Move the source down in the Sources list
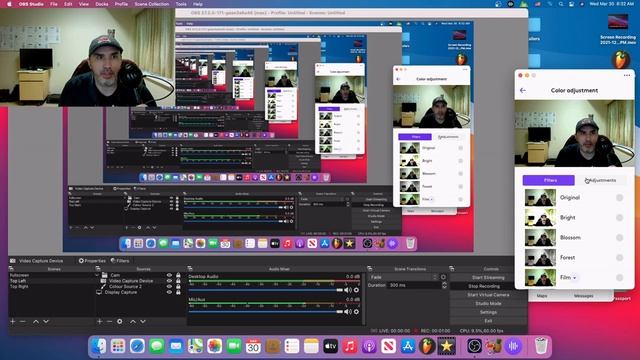 point(143,322)
